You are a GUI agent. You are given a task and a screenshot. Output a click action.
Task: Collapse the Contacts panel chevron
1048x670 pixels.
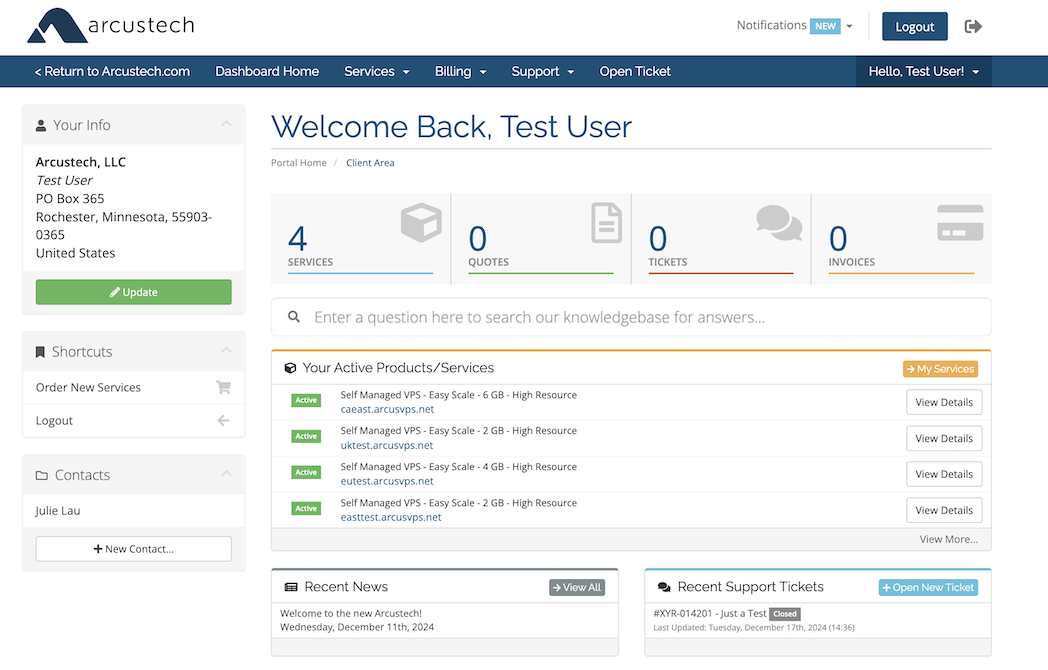227,473
